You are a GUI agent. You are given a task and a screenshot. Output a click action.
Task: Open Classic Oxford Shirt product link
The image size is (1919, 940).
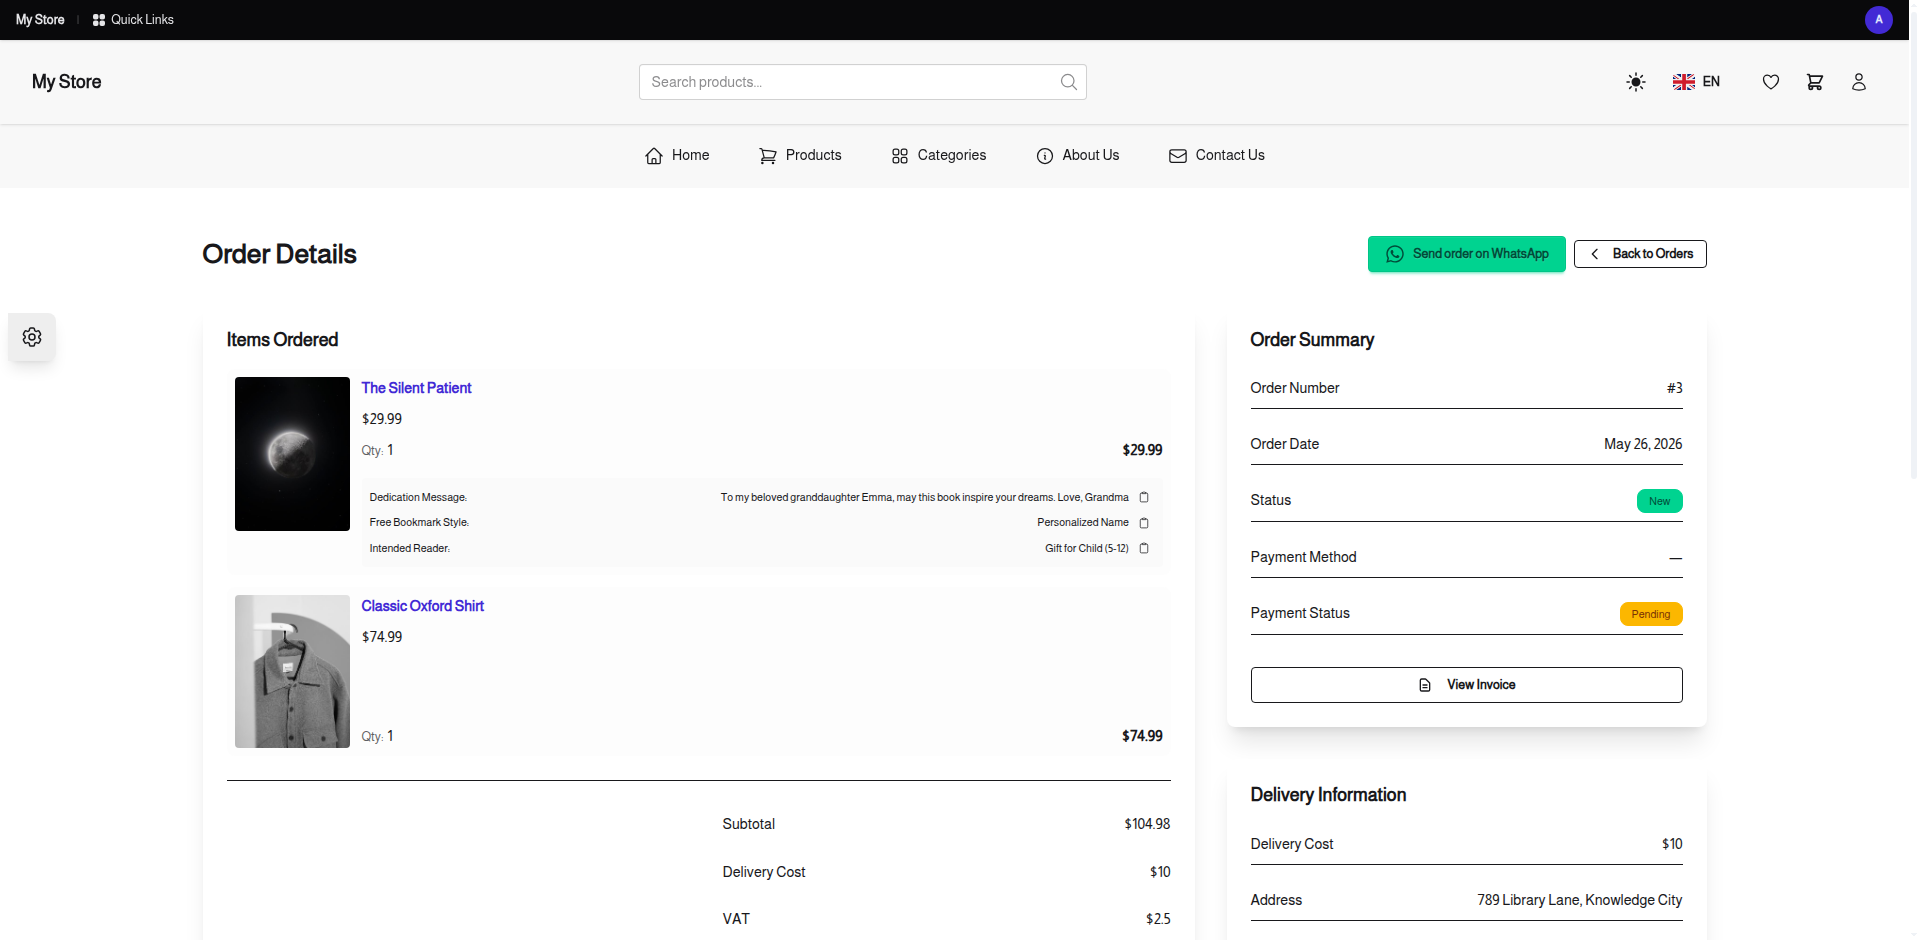pyautogui.click(x=422, y=606)
